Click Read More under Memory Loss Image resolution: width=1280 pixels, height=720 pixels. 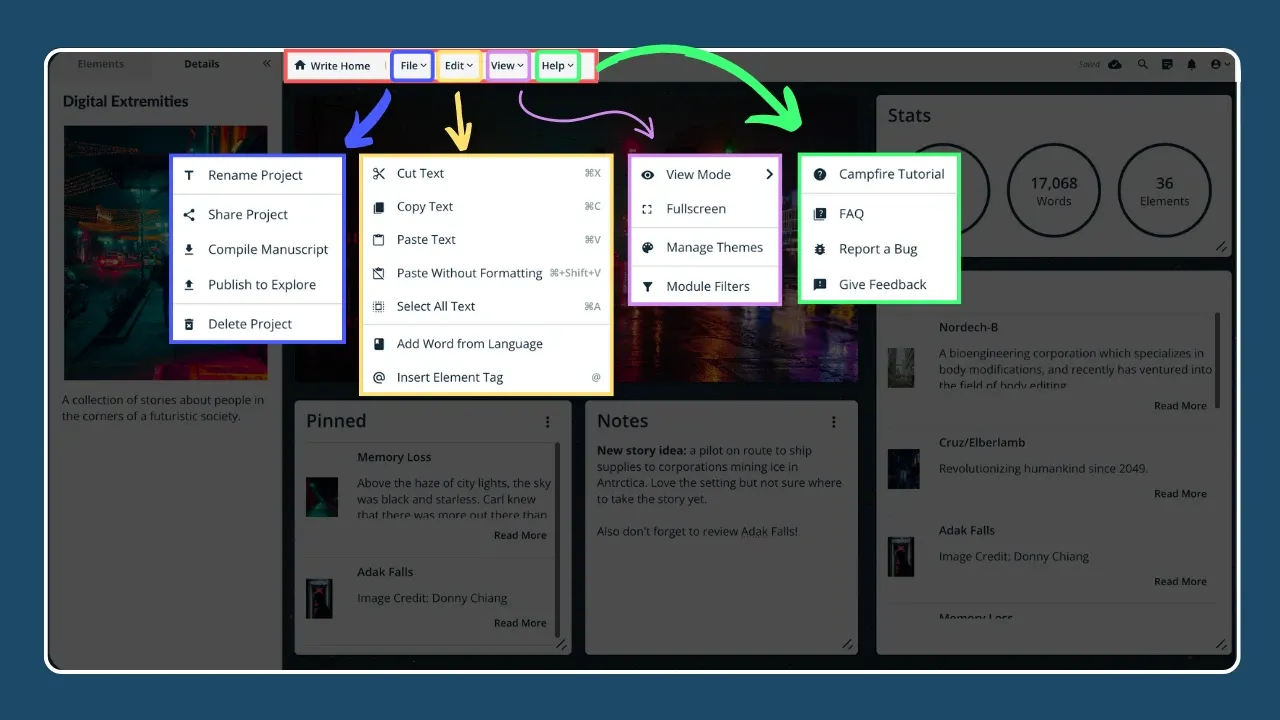coord(520,536)
